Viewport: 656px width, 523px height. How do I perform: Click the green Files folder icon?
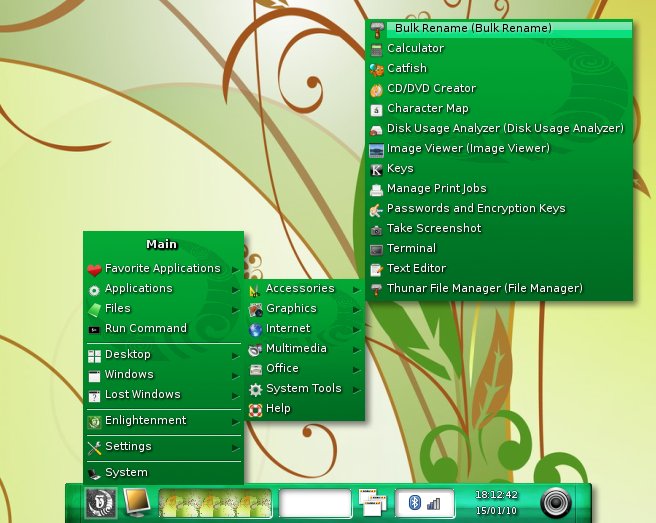pyautogui.click(x=95, y=310)
